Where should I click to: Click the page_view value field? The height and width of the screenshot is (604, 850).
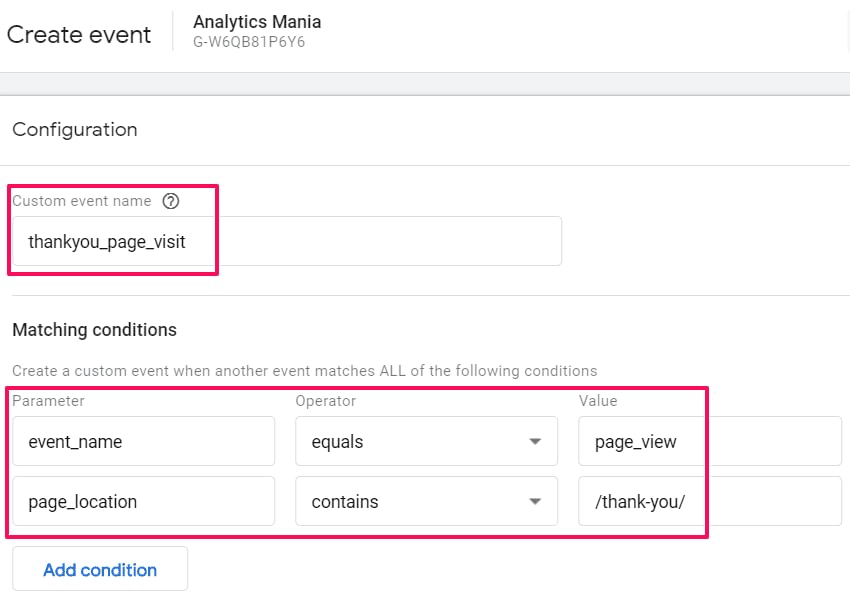pos(710,441)
